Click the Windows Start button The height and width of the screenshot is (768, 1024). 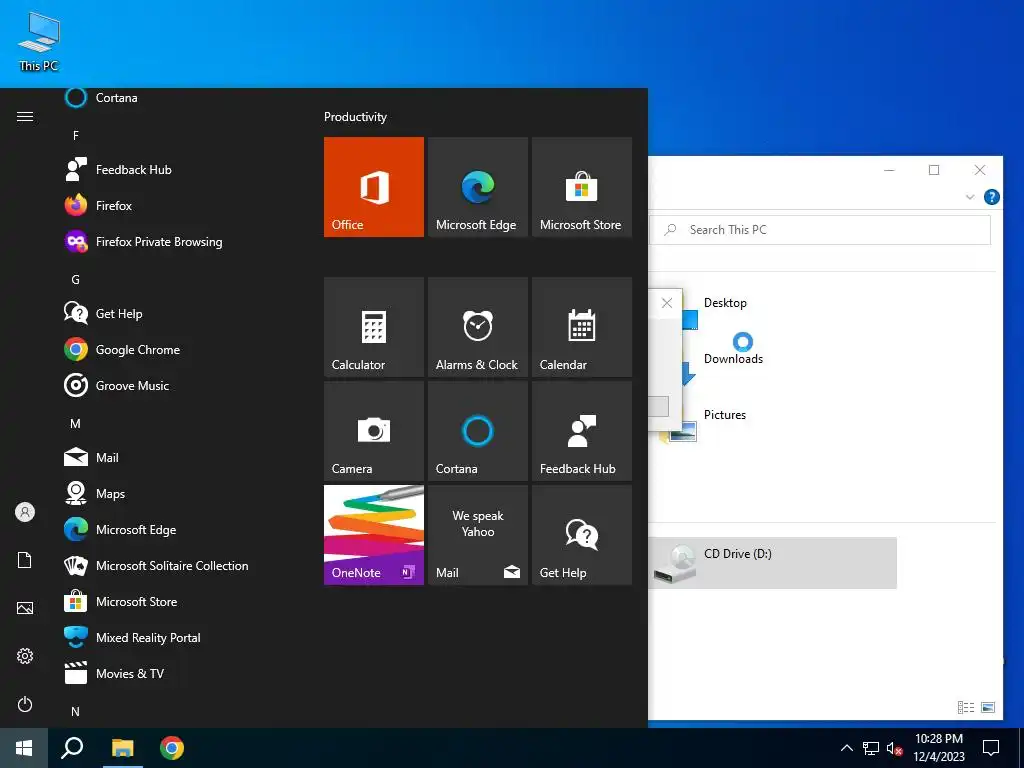[x=24, y=748]
